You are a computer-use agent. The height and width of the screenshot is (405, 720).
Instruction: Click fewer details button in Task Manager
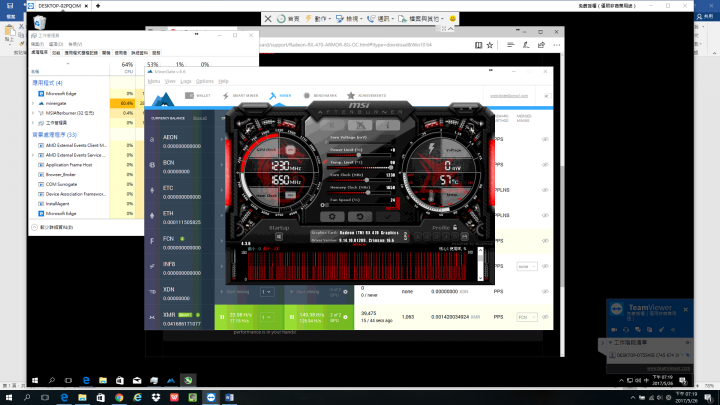coord(52,227)
